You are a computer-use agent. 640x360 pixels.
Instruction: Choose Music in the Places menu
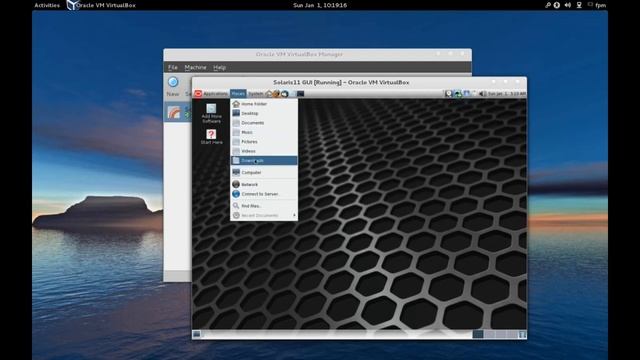coord(264,132)
